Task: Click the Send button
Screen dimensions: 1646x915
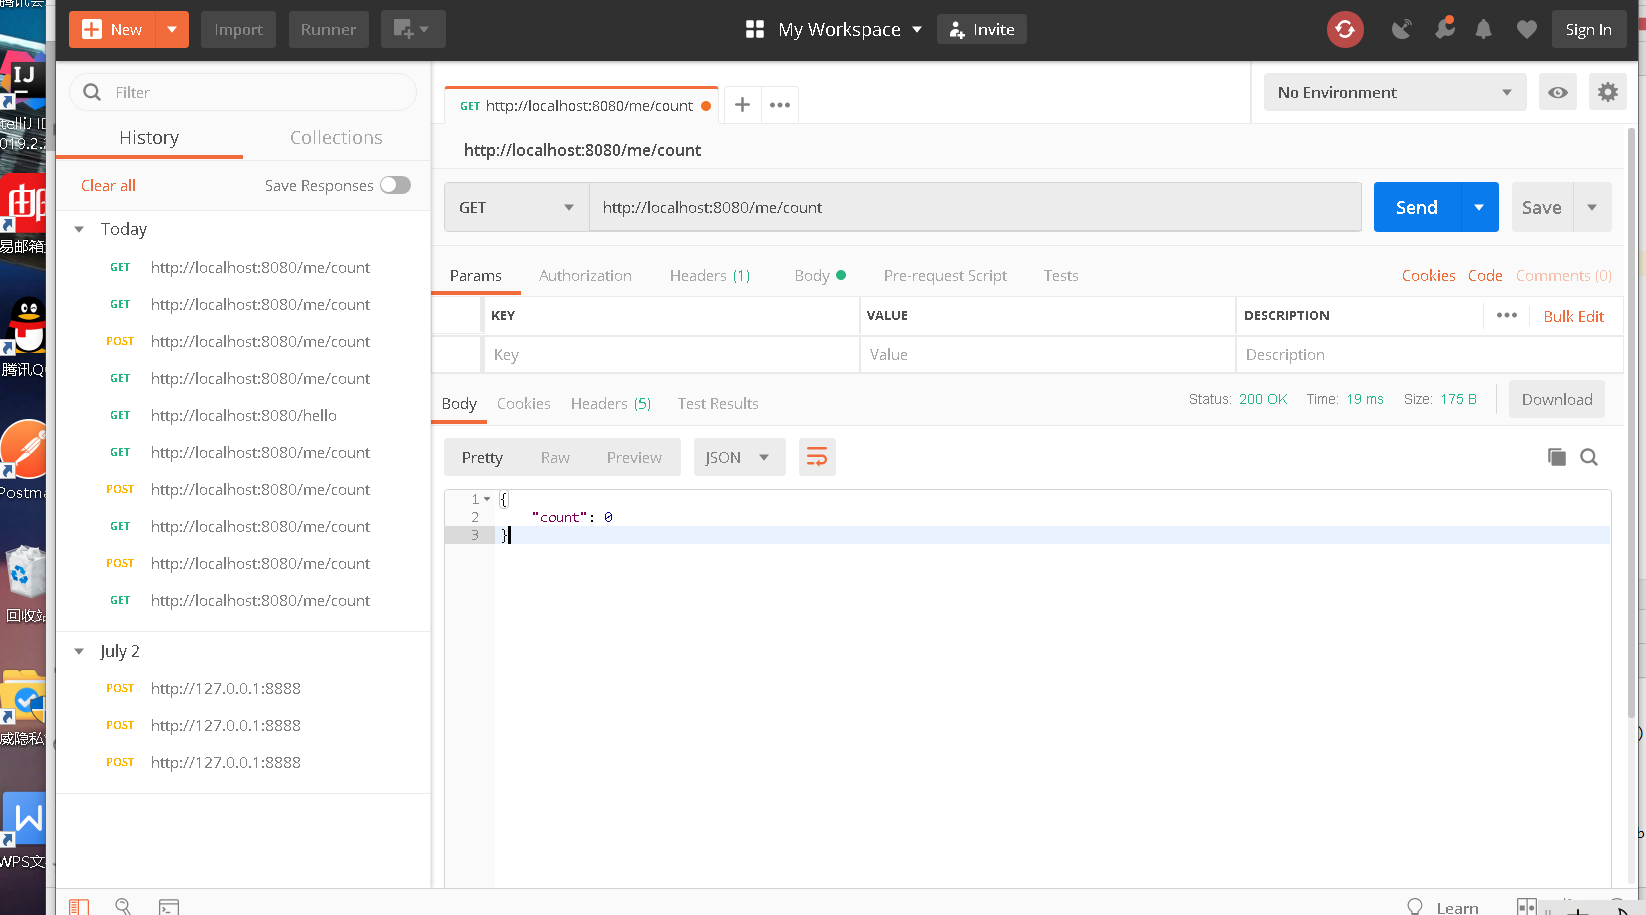Action: 1414,207
